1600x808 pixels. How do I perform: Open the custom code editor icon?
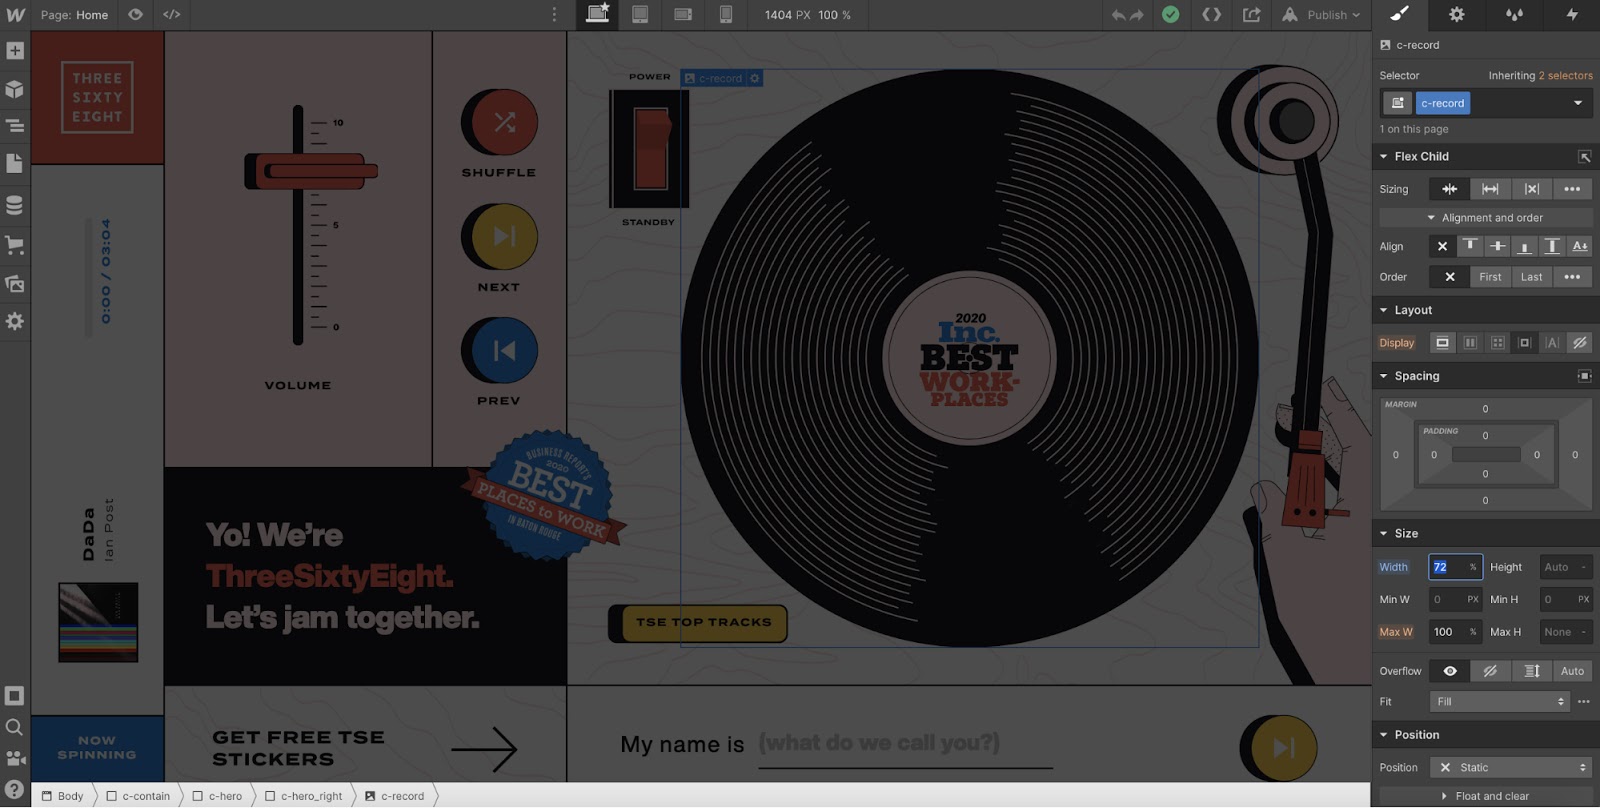pyautogui.click(x=172, y=15)
